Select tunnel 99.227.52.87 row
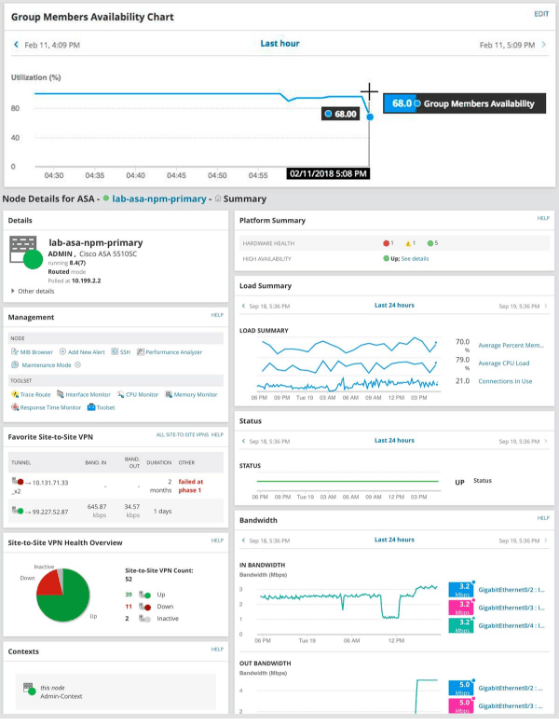 coord(116,511)
